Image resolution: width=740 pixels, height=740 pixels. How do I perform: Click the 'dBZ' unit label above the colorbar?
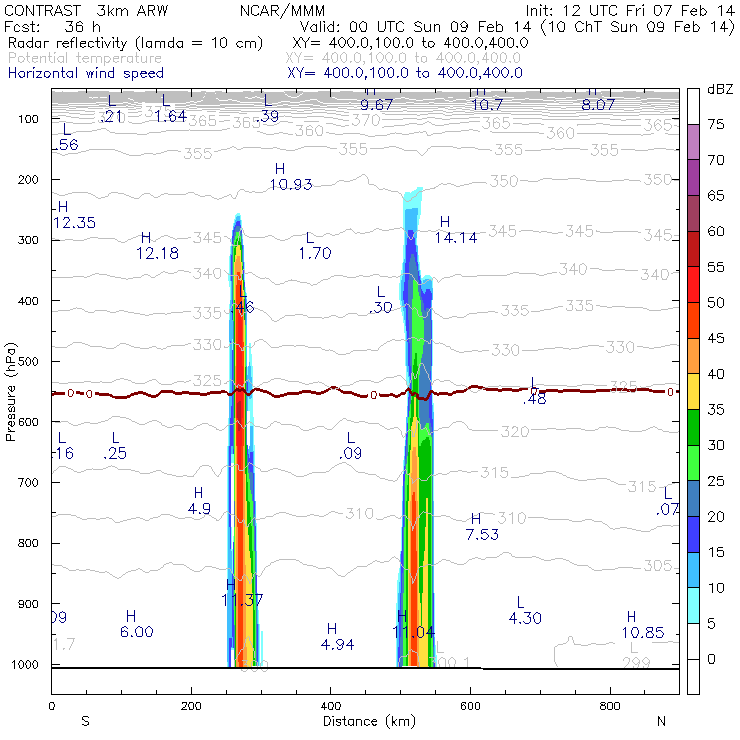pos(719,89)
